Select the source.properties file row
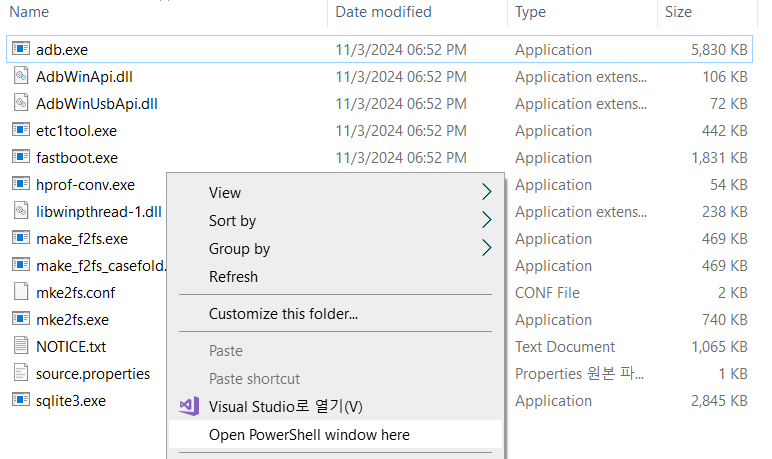Image resolution: width=772 pixels, height=459 pixels. pos(92,373)
